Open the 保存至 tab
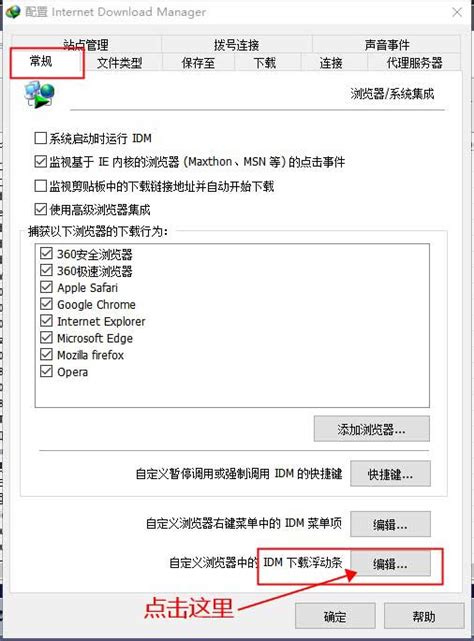The image size is (474, 641). click(x=198, y=63)
